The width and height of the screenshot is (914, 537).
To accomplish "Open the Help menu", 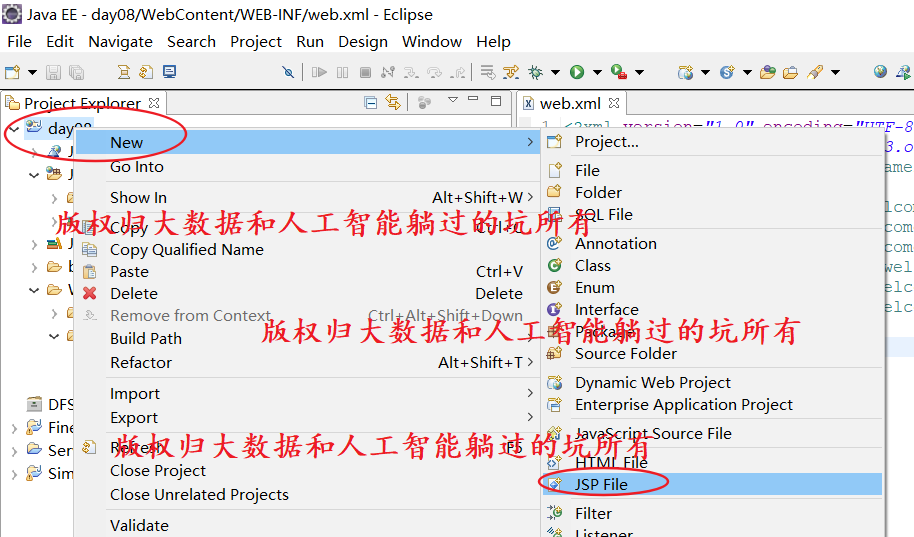I will pyautogui.click(x=493, y=42).
